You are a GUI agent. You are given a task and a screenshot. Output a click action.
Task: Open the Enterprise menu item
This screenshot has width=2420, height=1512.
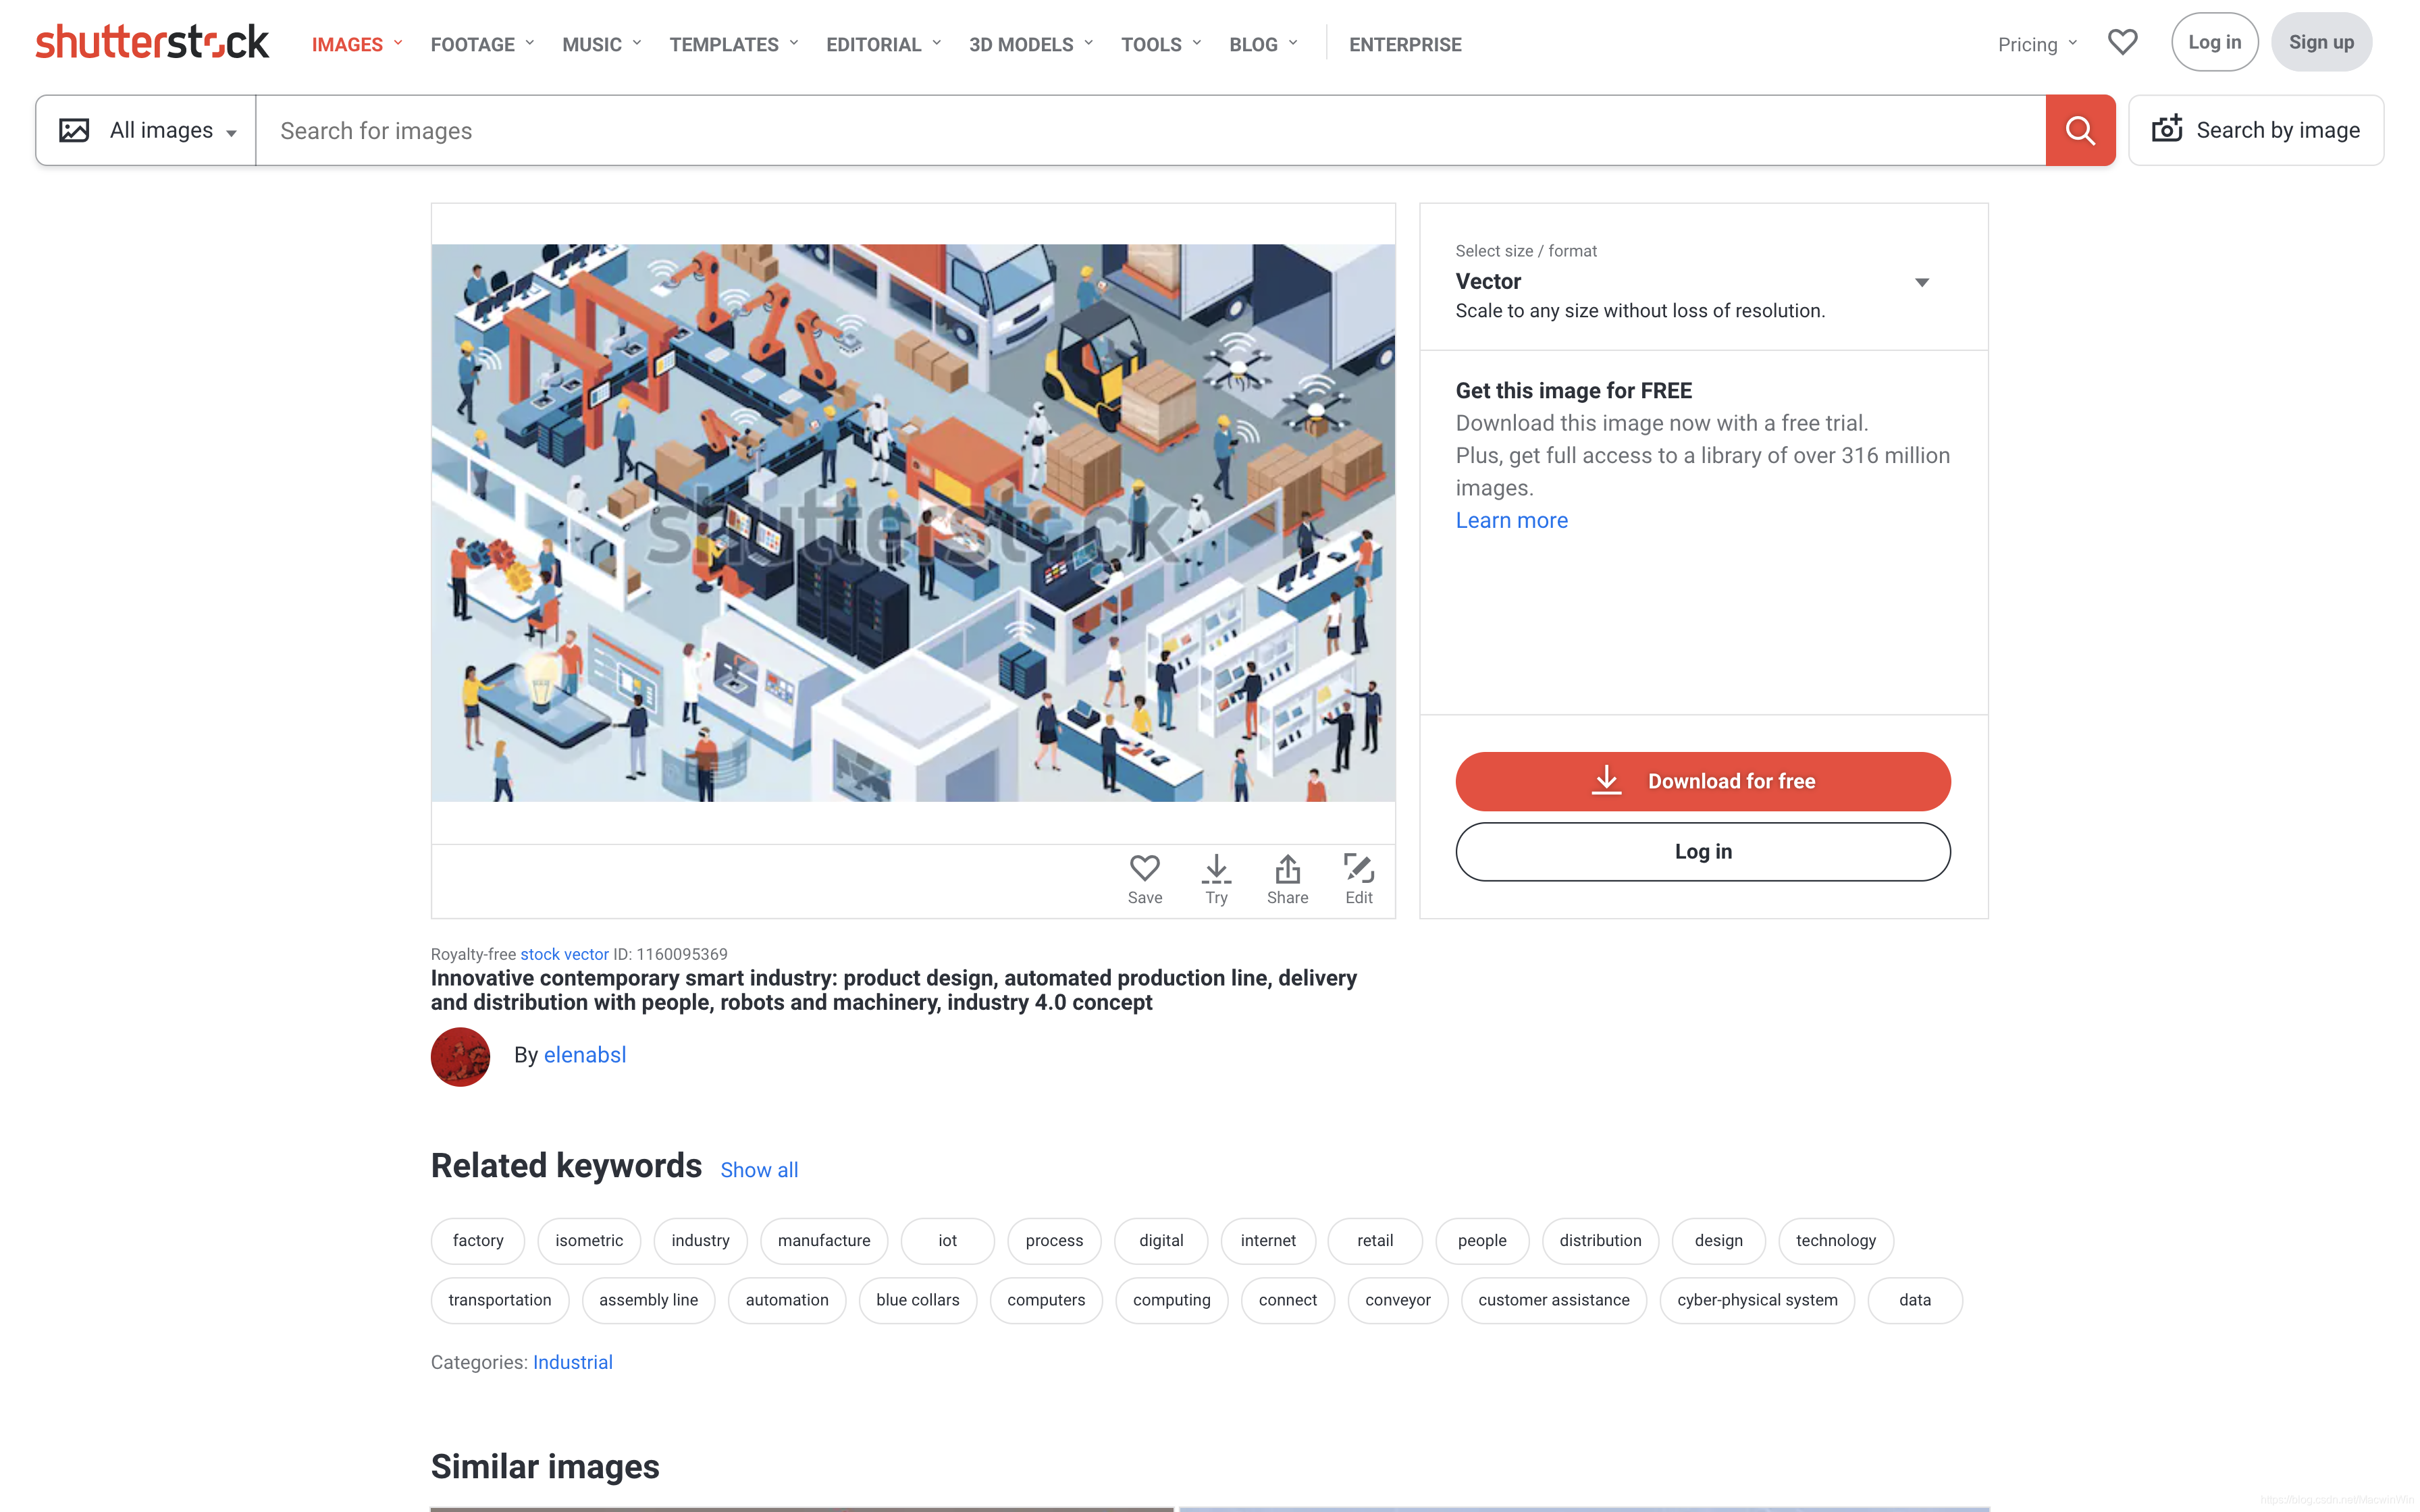click(1404, 45)
